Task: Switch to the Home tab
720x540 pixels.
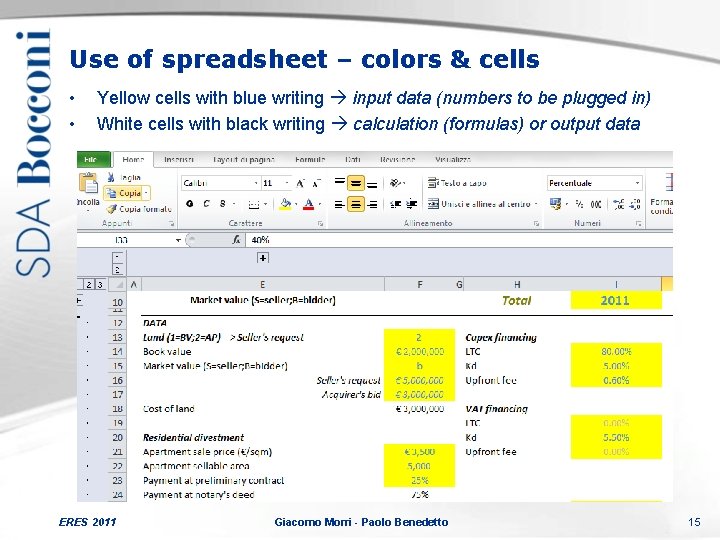Action: [133, 159]
